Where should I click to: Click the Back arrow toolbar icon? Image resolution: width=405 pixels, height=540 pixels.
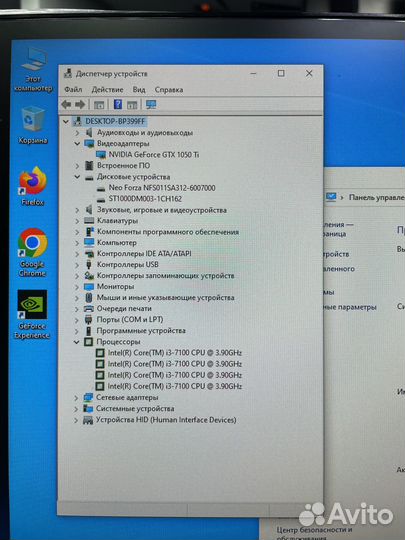(66, 104)
